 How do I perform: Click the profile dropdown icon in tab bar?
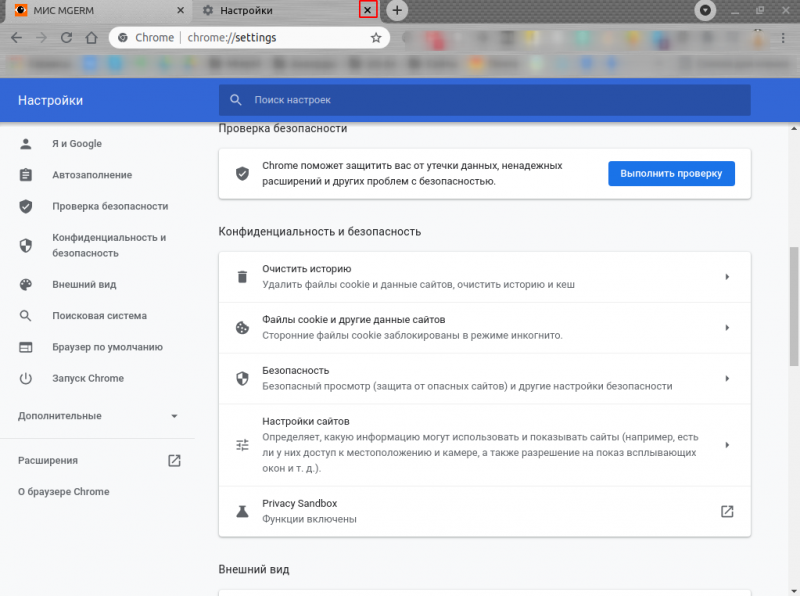pos(707,10)
